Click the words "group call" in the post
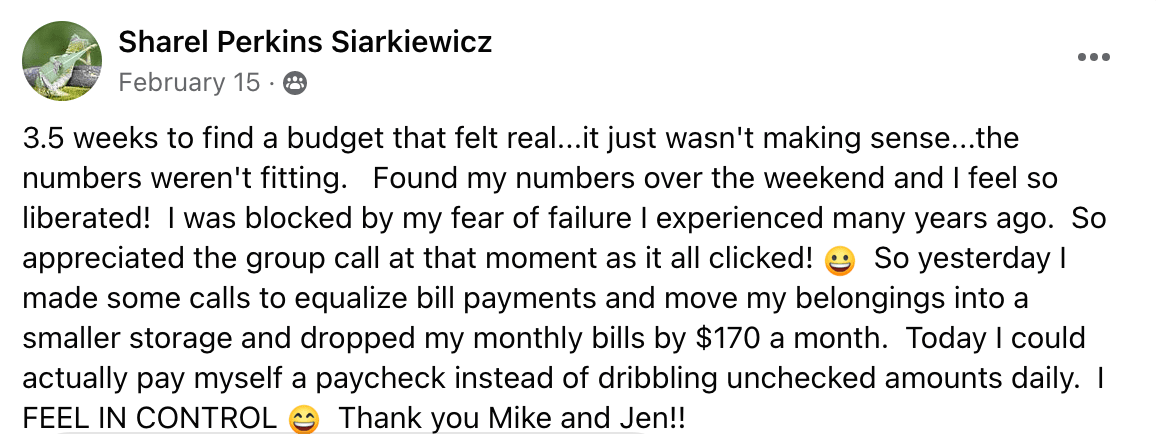 point(362,259)
